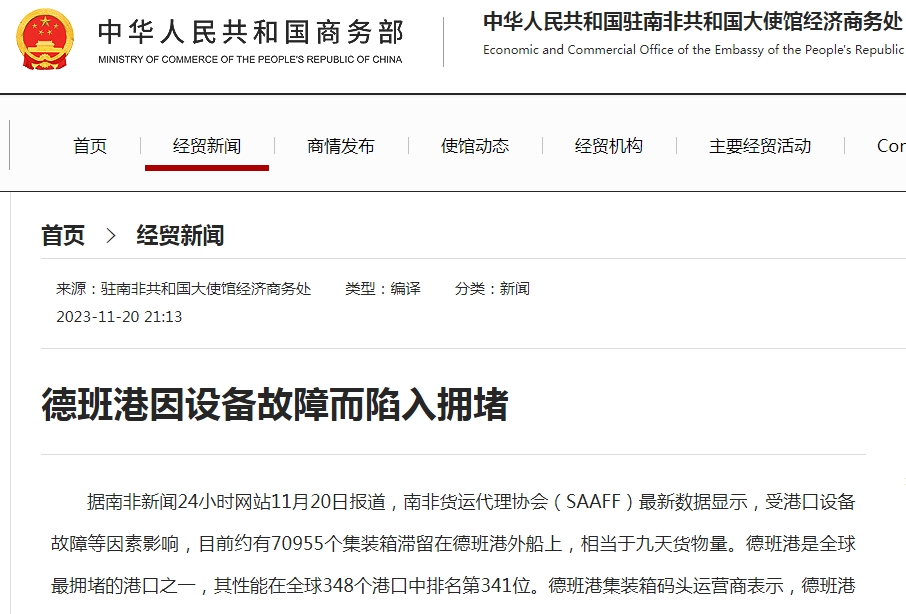Click the 分类：新闻 metadata label
The height and width of the screenshot is (614, 906).
click(493, 288)
